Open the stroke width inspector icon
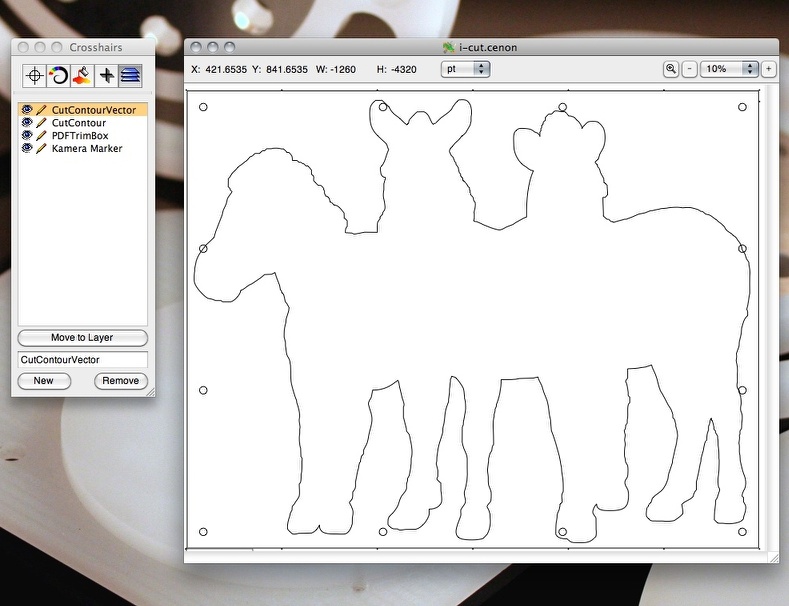This screenshot has width=789, height=606. coord(59,75)
